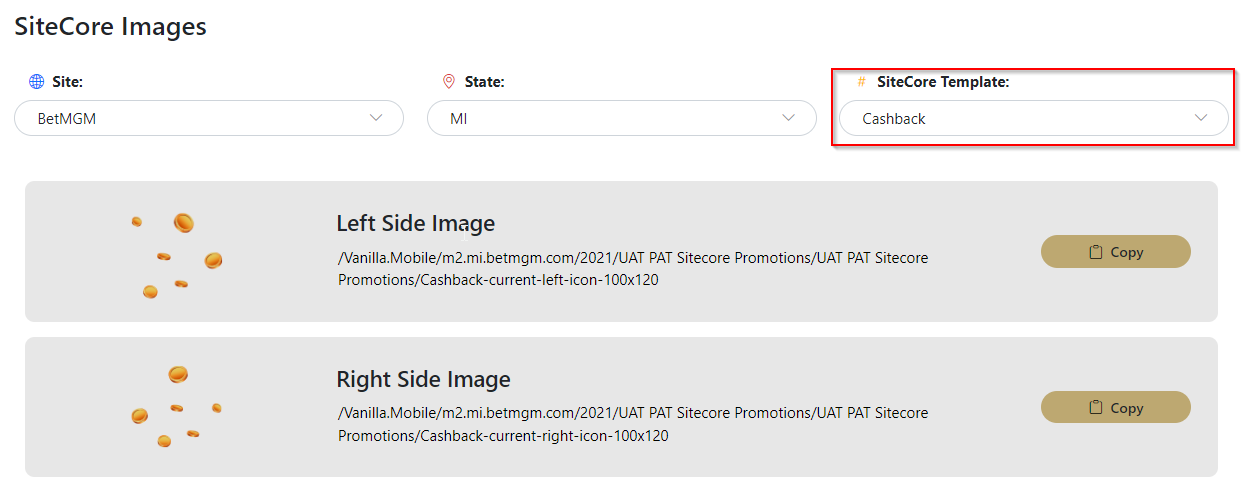The width and height of the screenshot is (1245, 497).
Task: Click the Right Side Image coins thumbnail
Action: [x=176, y=407]
